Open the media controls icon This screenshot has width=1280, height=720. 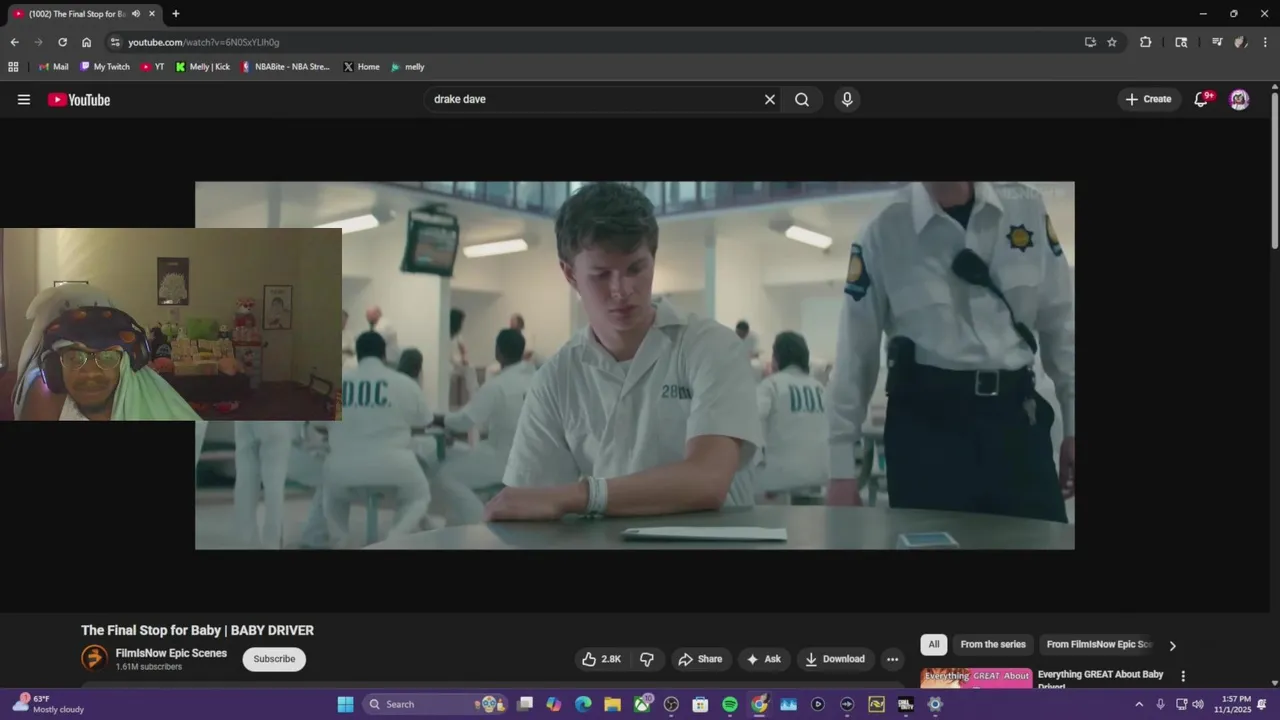(1216, 42)
